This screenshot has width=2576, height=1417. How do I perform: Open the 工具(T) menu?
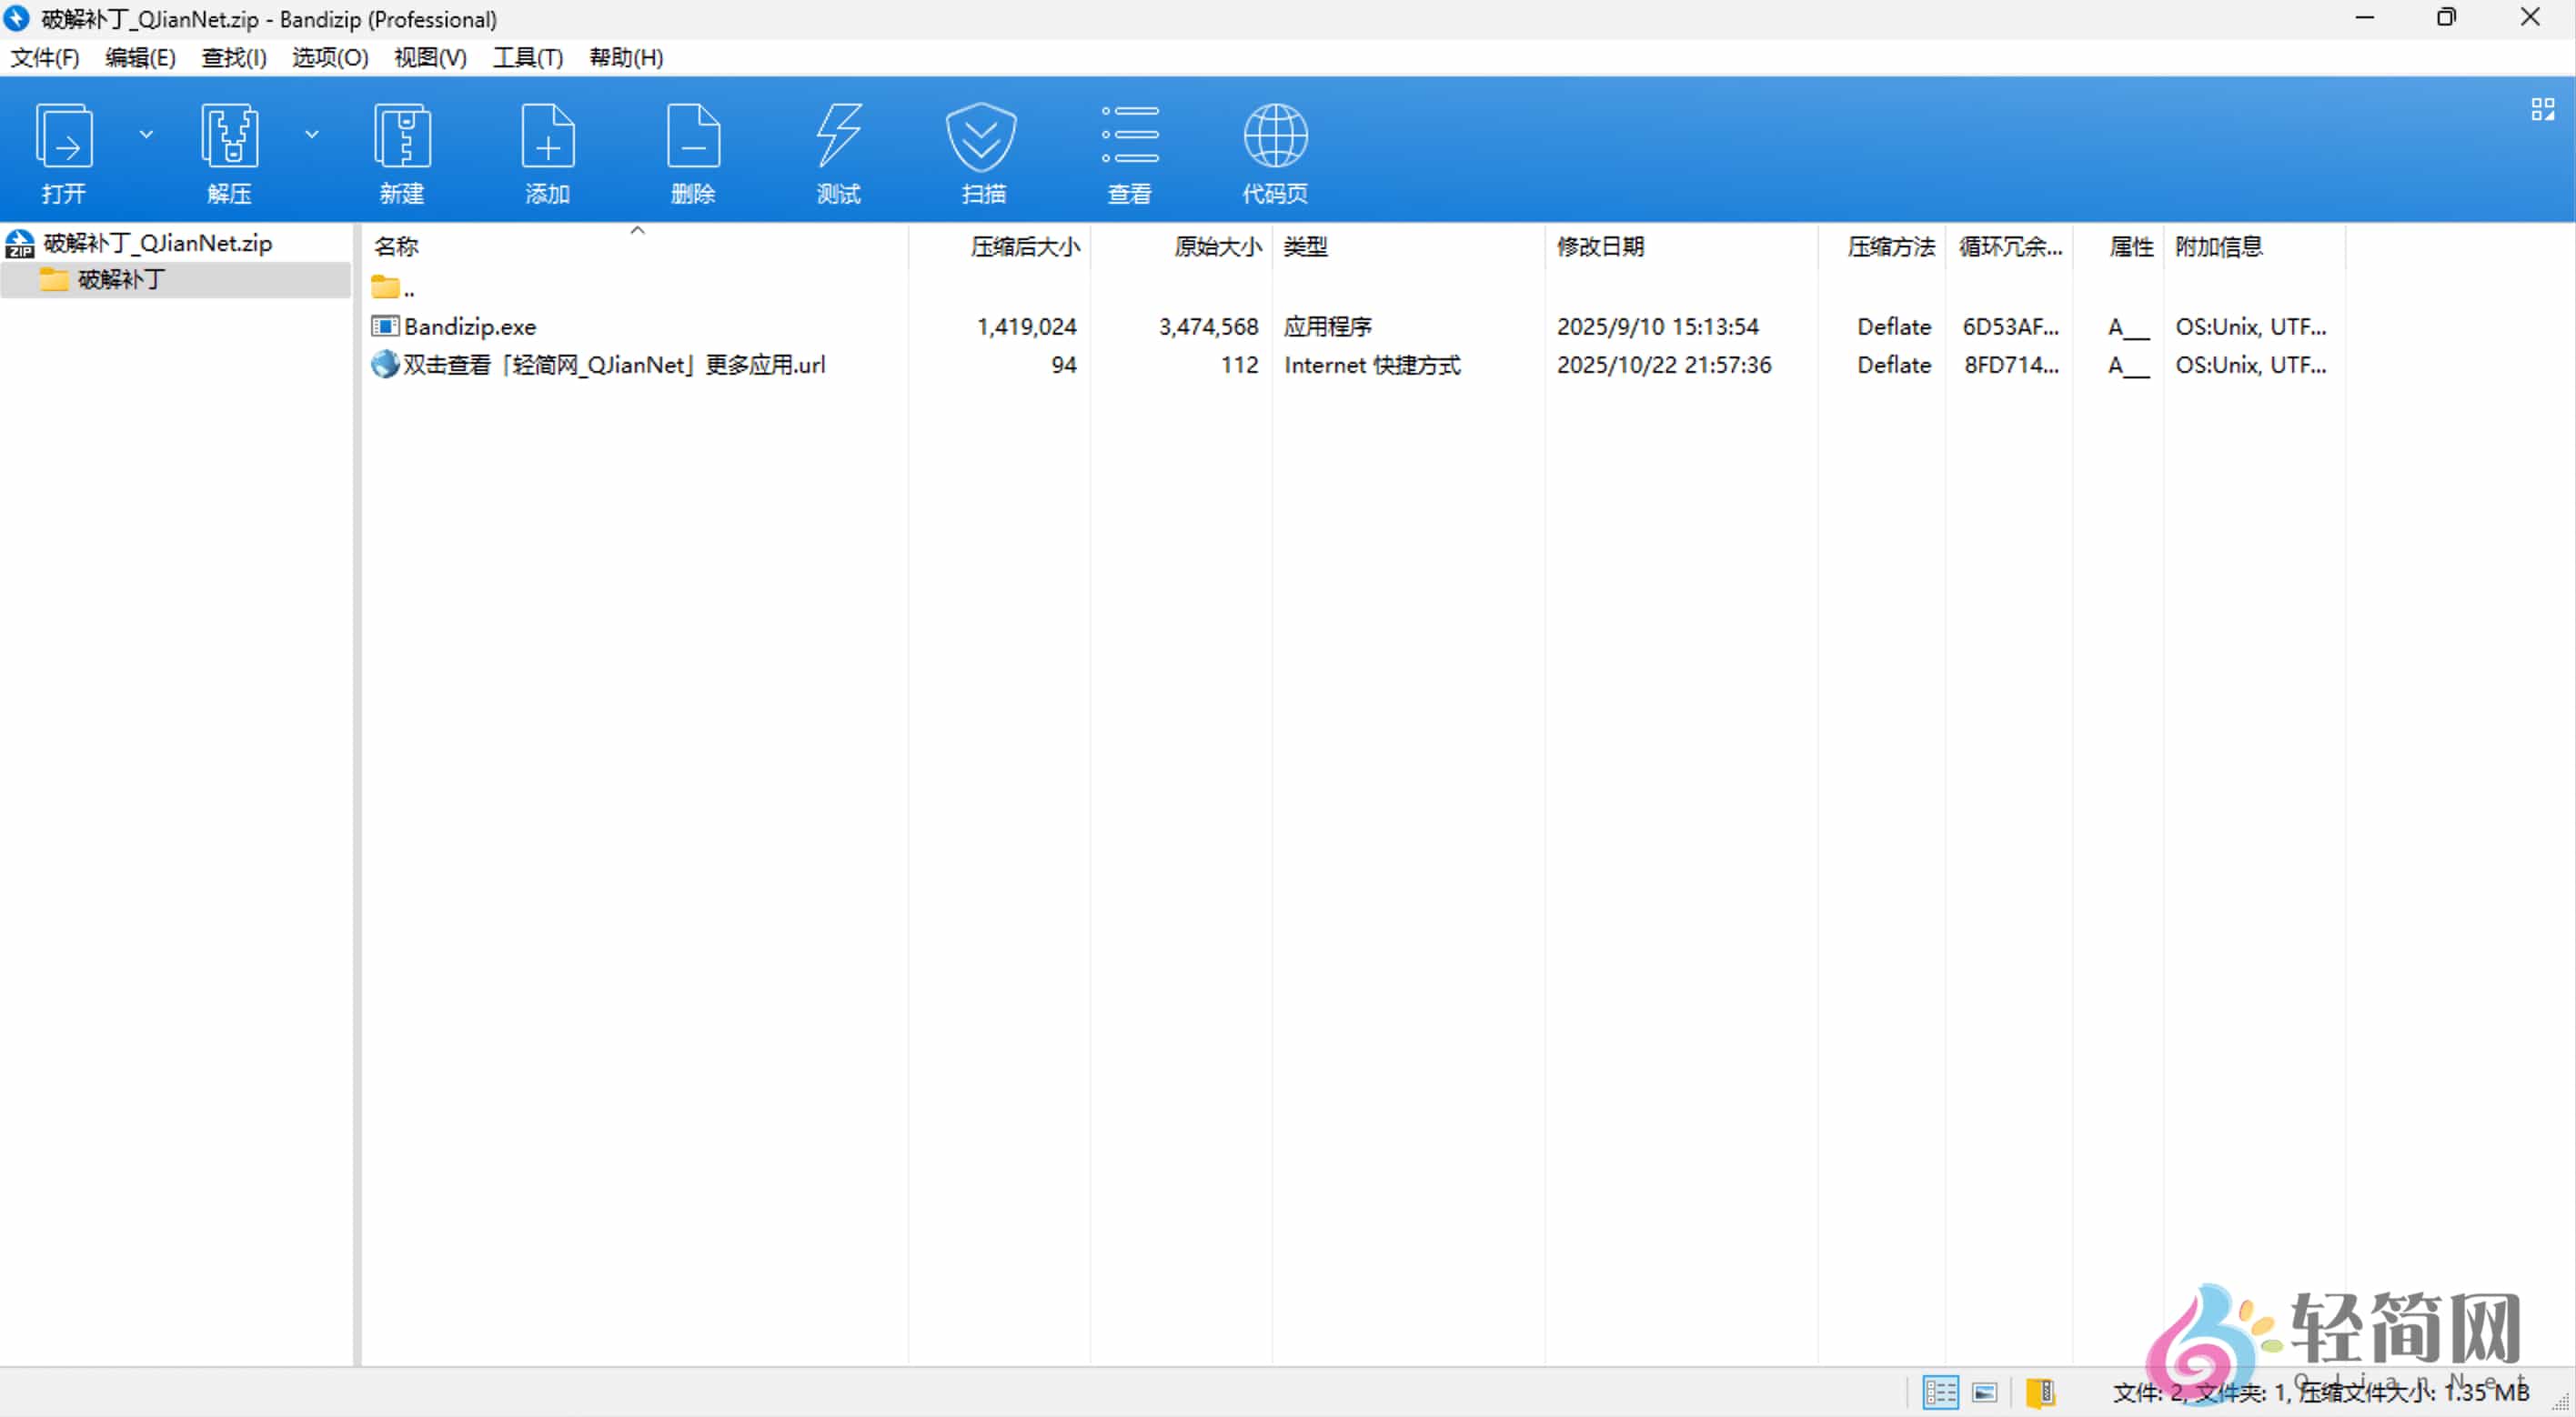(527, 57)
